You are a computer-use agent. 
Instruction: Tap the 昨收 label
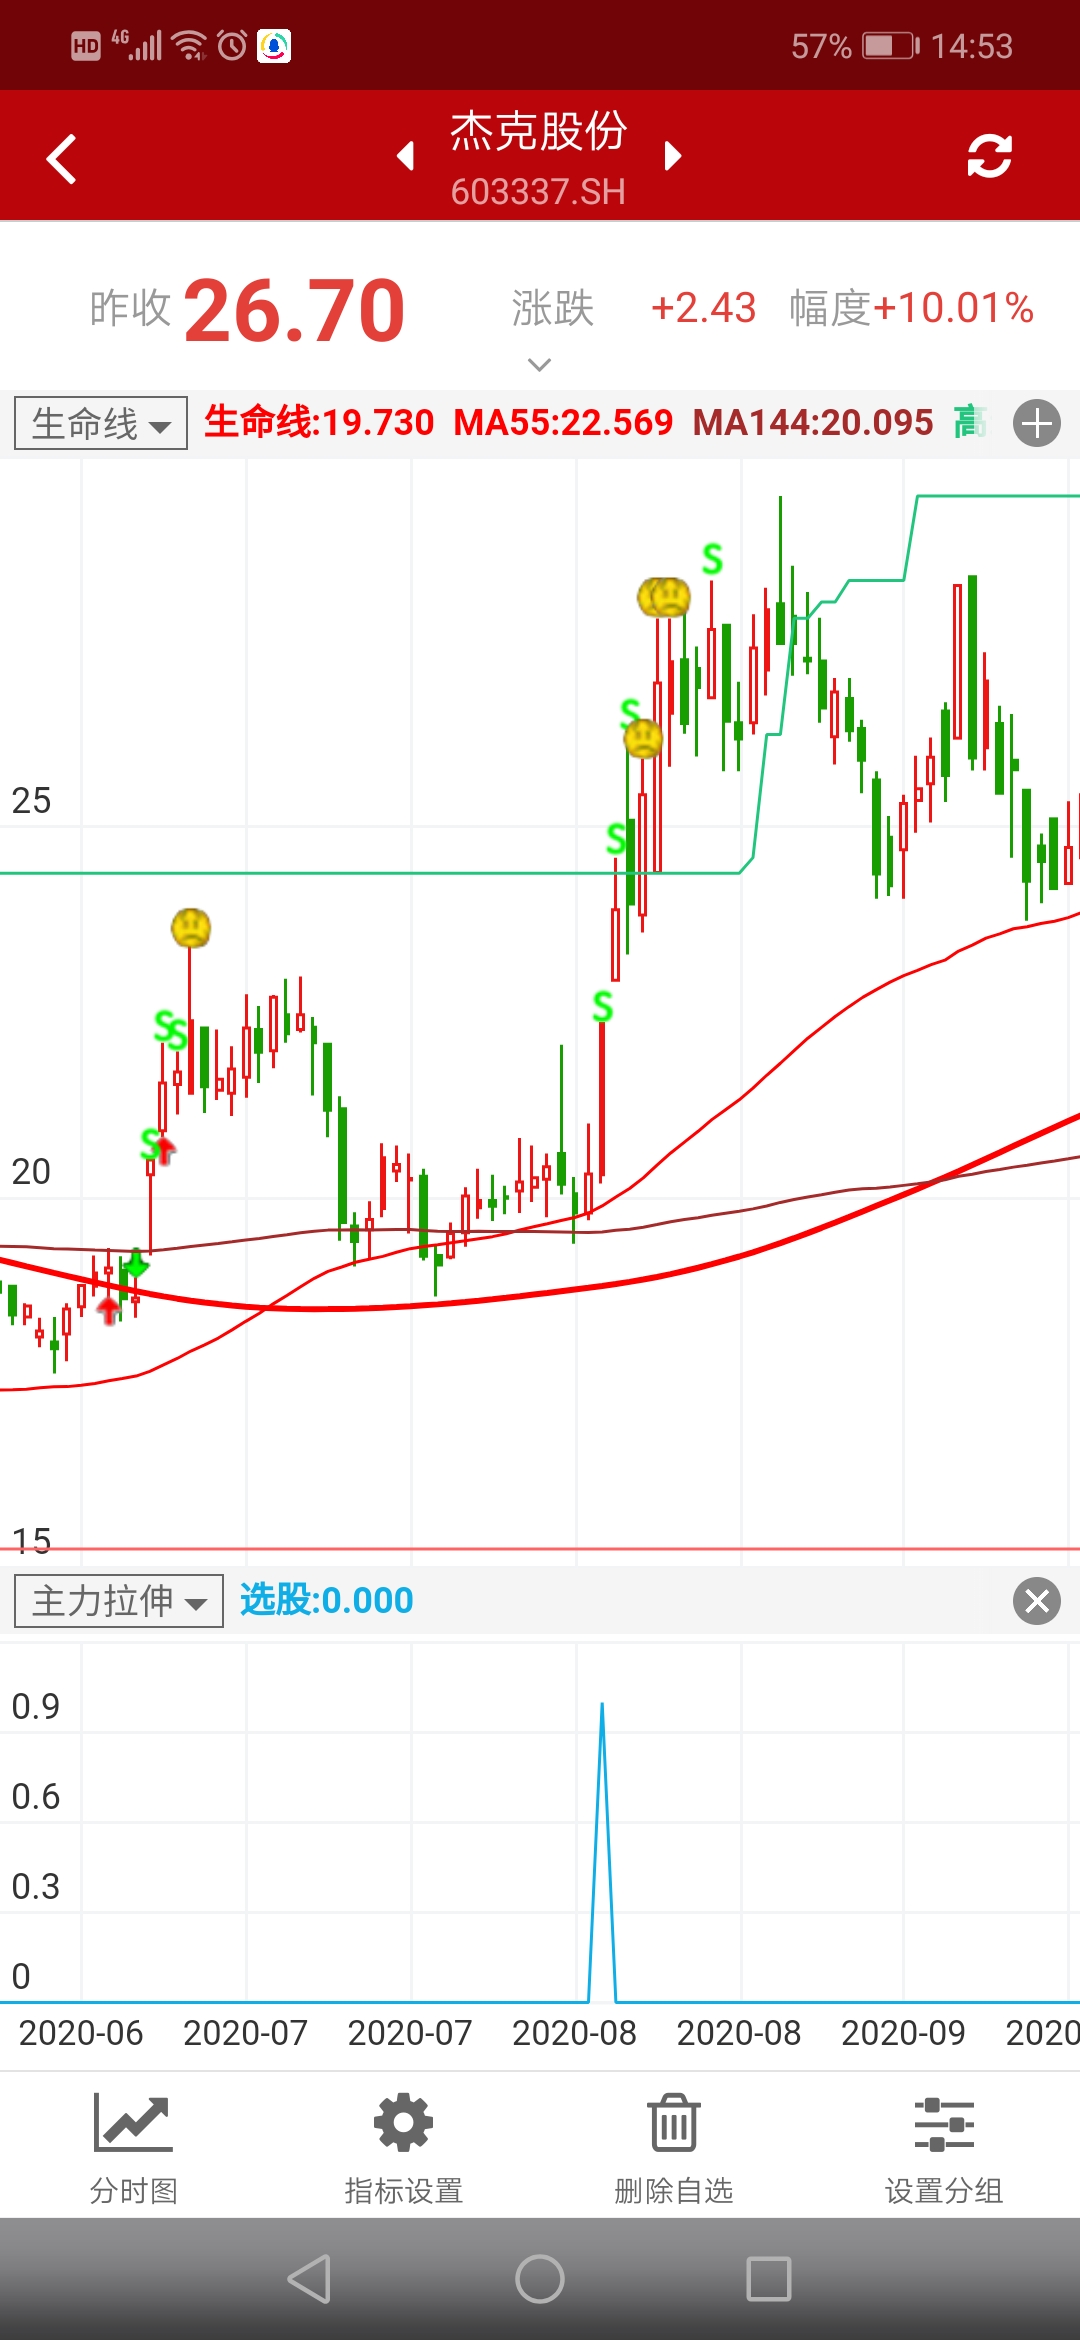130,308
